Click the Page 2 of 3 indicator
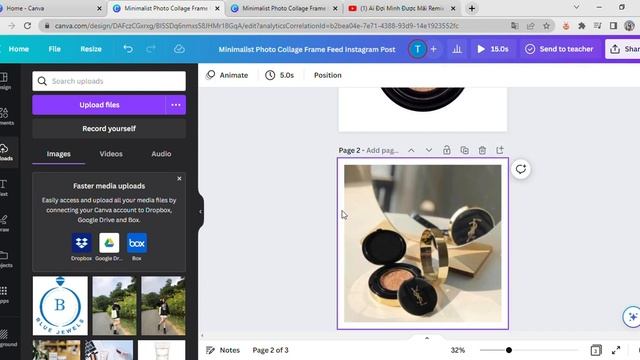The image size is (640, 360). 270,350
